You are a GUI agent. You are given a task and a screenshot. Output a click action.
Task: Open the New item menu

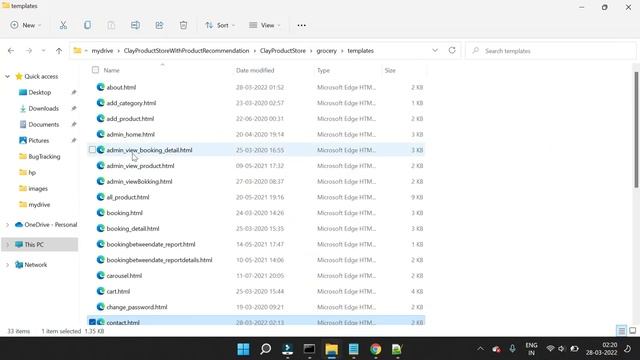pos(26,25)
